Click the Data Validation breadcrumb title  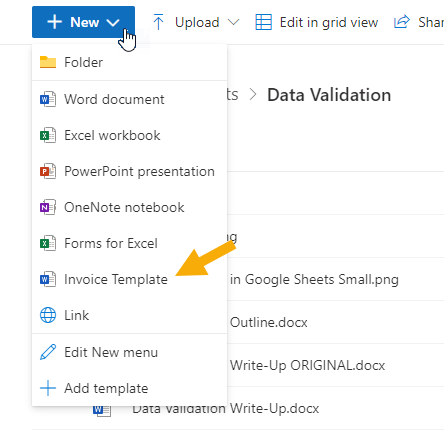pyautogui.click(x=329, y=95)
